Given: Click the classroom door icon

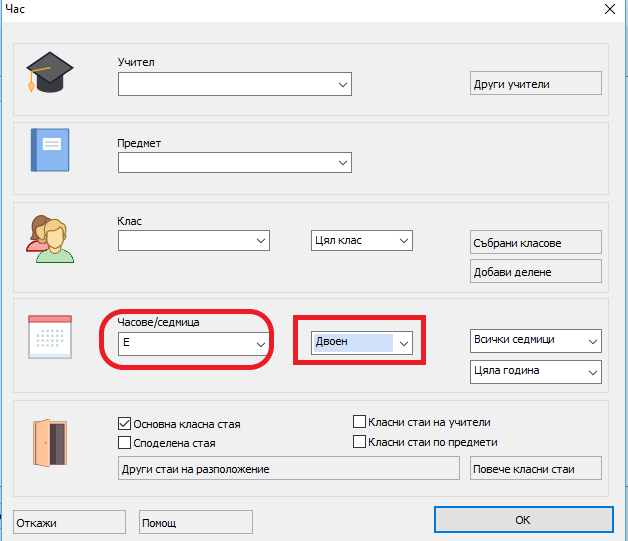Looking at the screenshot, I should (x=50, y=440).
